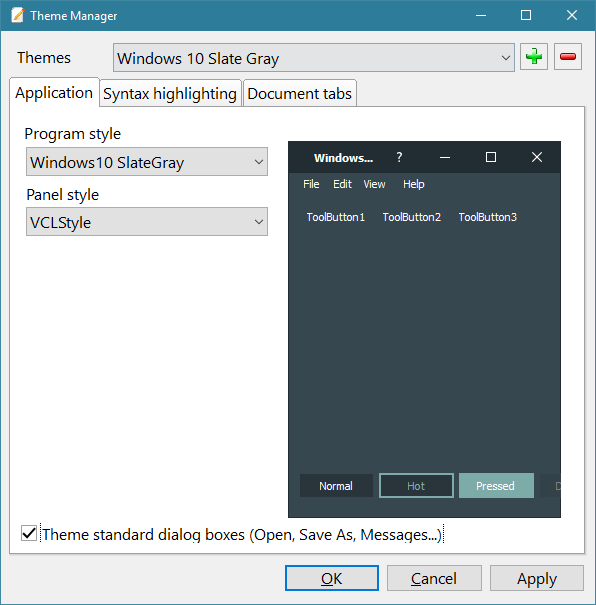Expand the Program style combo box
Viewport: 596px width, 605px height.
coord(147,162)
